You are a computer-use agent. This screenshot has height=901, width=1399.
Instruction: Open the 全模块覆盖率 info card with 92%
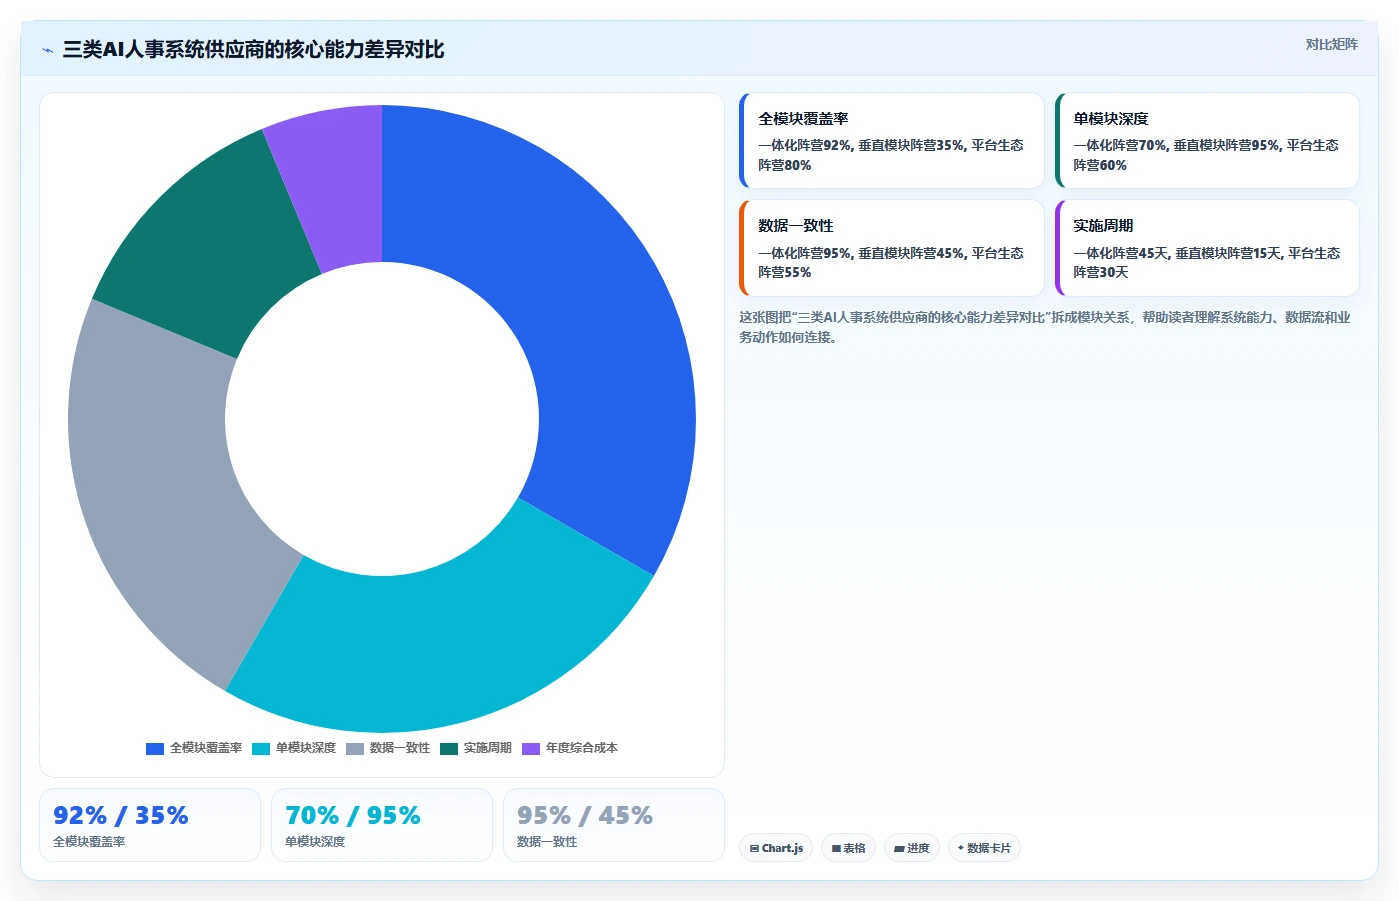pos(892,141)
